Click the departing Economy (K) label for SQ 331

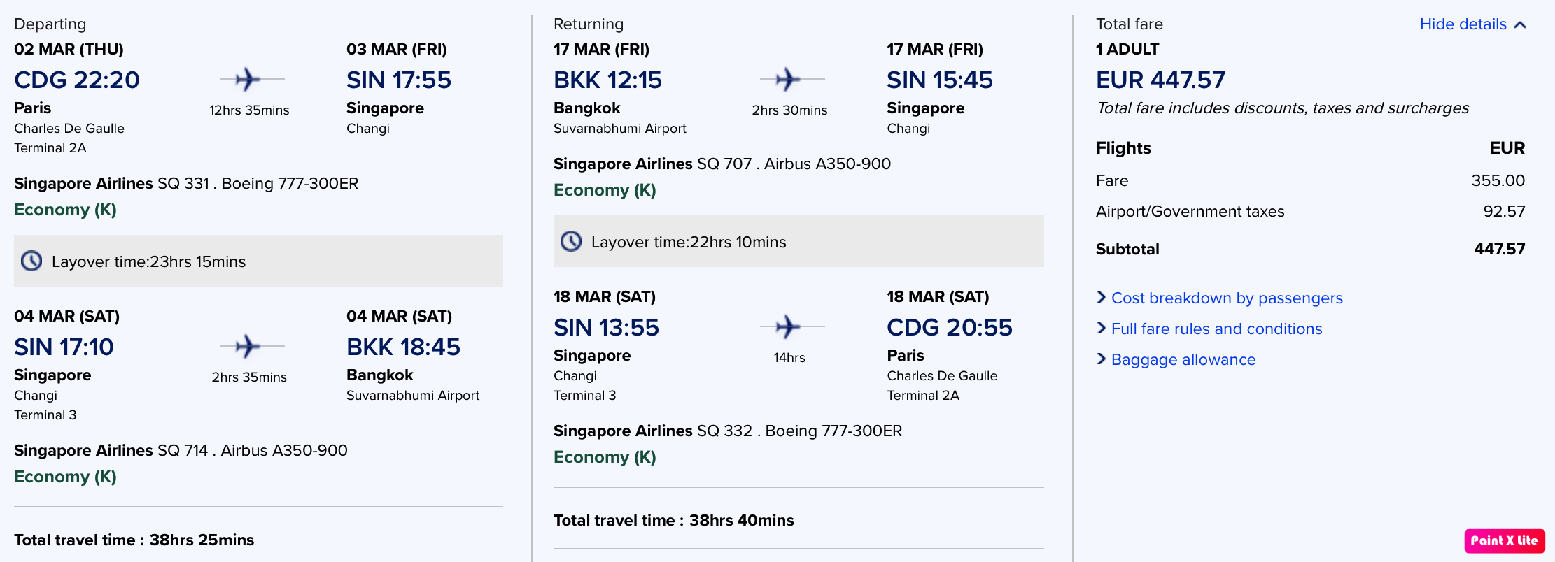pyautogui.click(x=65, y=209)
